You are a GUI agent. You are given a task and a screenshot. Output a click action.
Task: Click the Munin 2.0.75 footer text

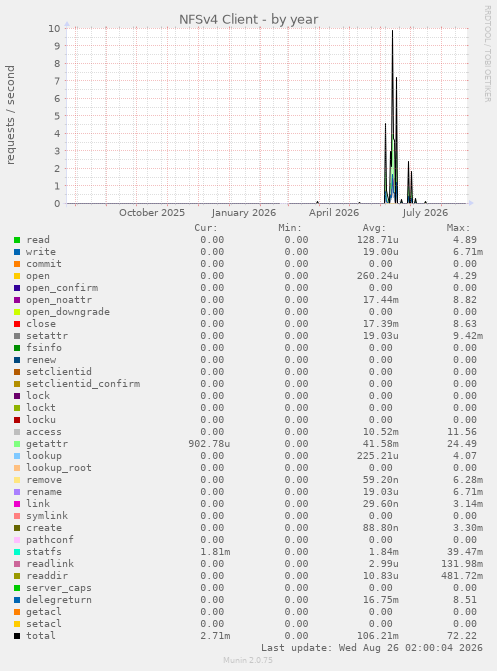click(x=248, y=660)
